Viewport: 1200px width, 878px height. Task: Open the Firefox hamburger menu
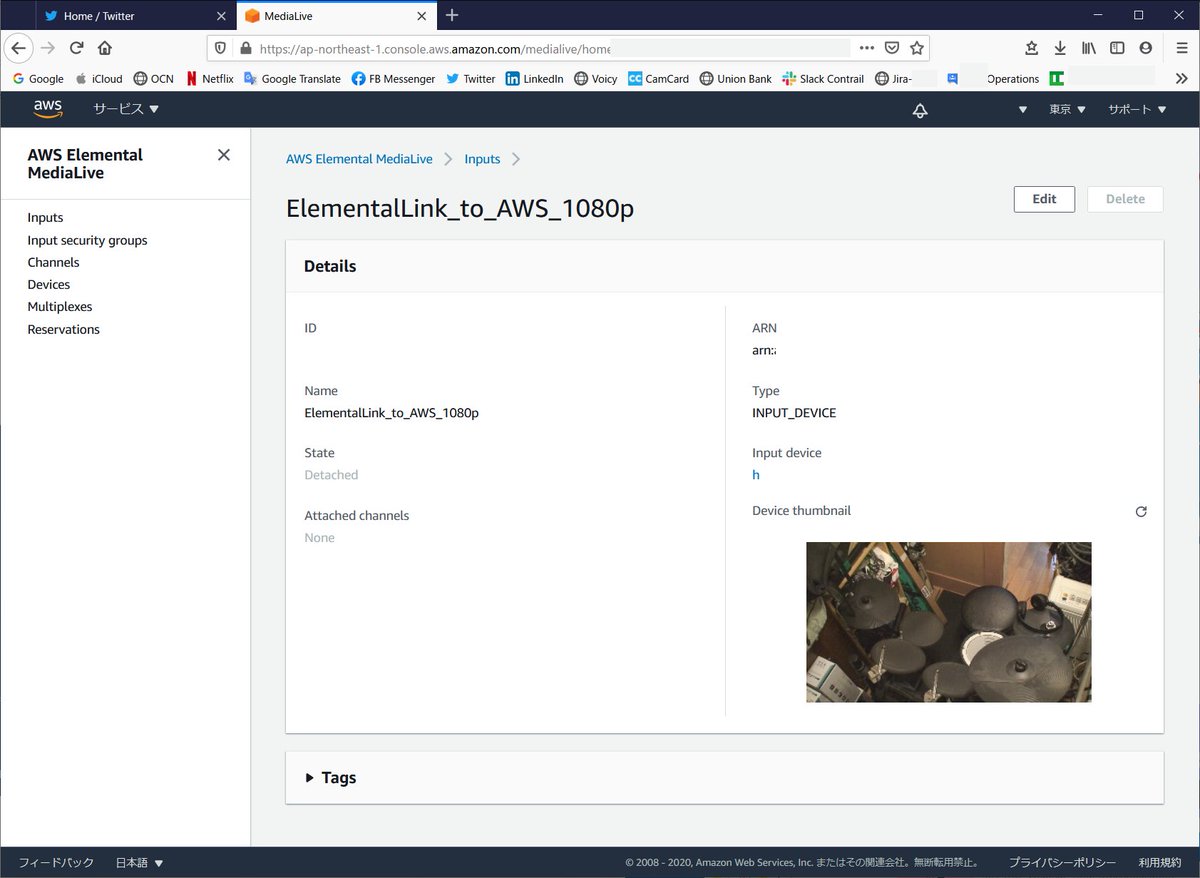pos(1181,48)
